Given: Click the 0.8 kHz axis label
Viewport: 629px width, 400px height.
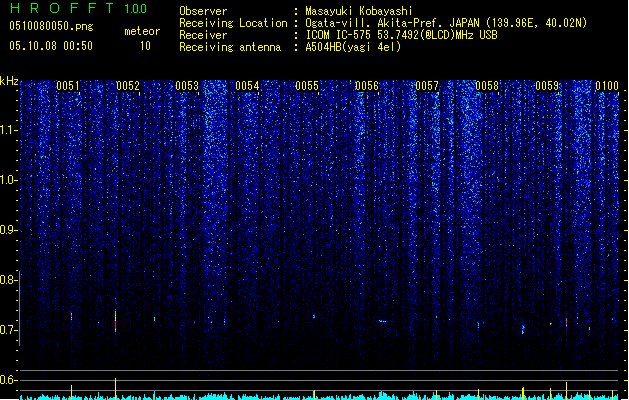Looking at the screenshot, I should tap(9, 280).
